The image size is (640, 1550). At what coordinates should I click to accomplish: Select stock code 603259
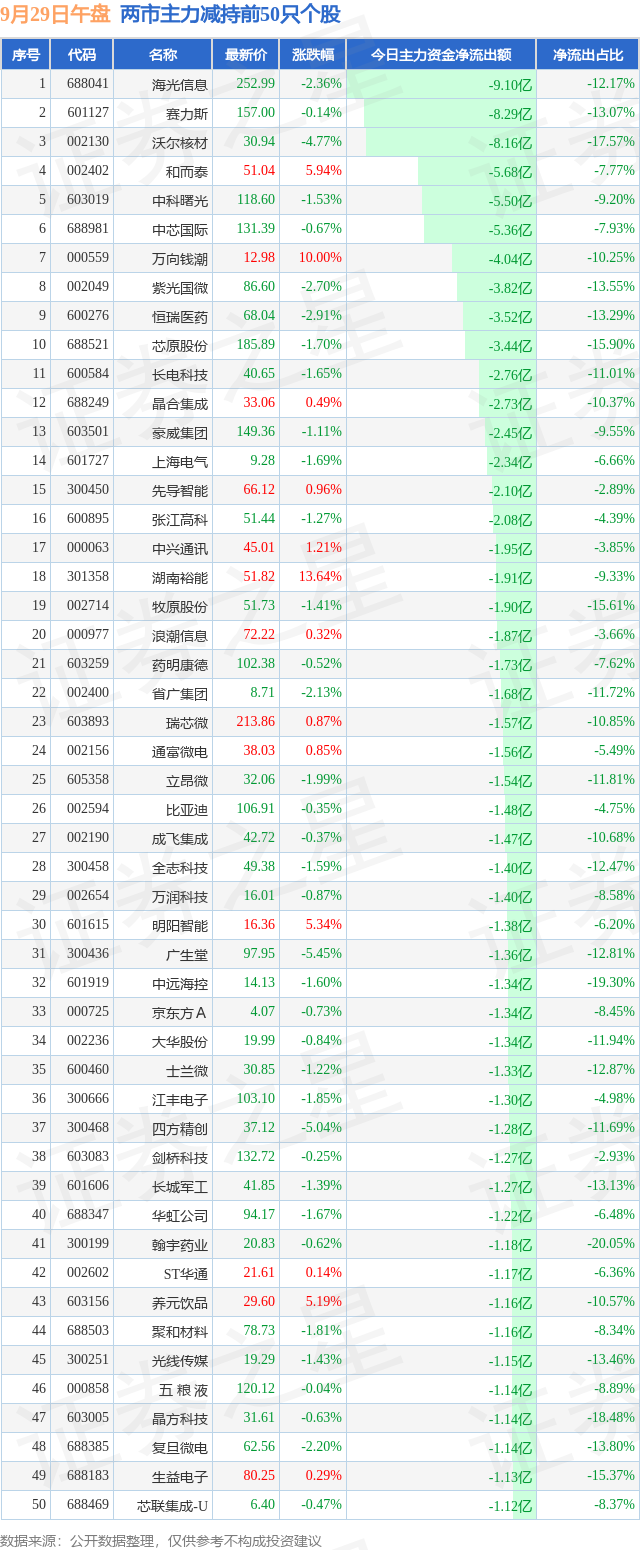[88, 664]
